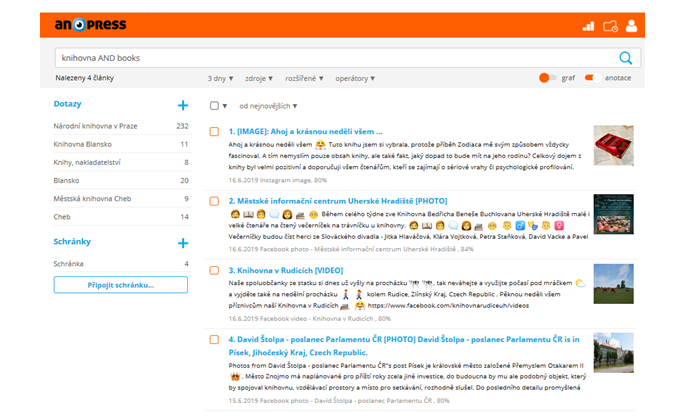The width and height of the screenshot is (700, 416).
Task: Check the box for article 1
Action: pos(214,131)
